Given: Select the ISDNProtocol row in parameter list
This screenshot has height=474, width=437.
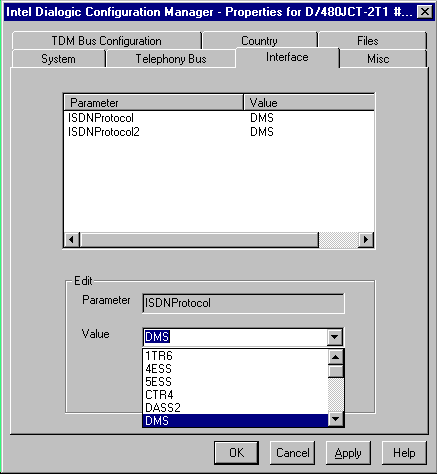Looking at the screenshot, I should [x=219, y=118].
